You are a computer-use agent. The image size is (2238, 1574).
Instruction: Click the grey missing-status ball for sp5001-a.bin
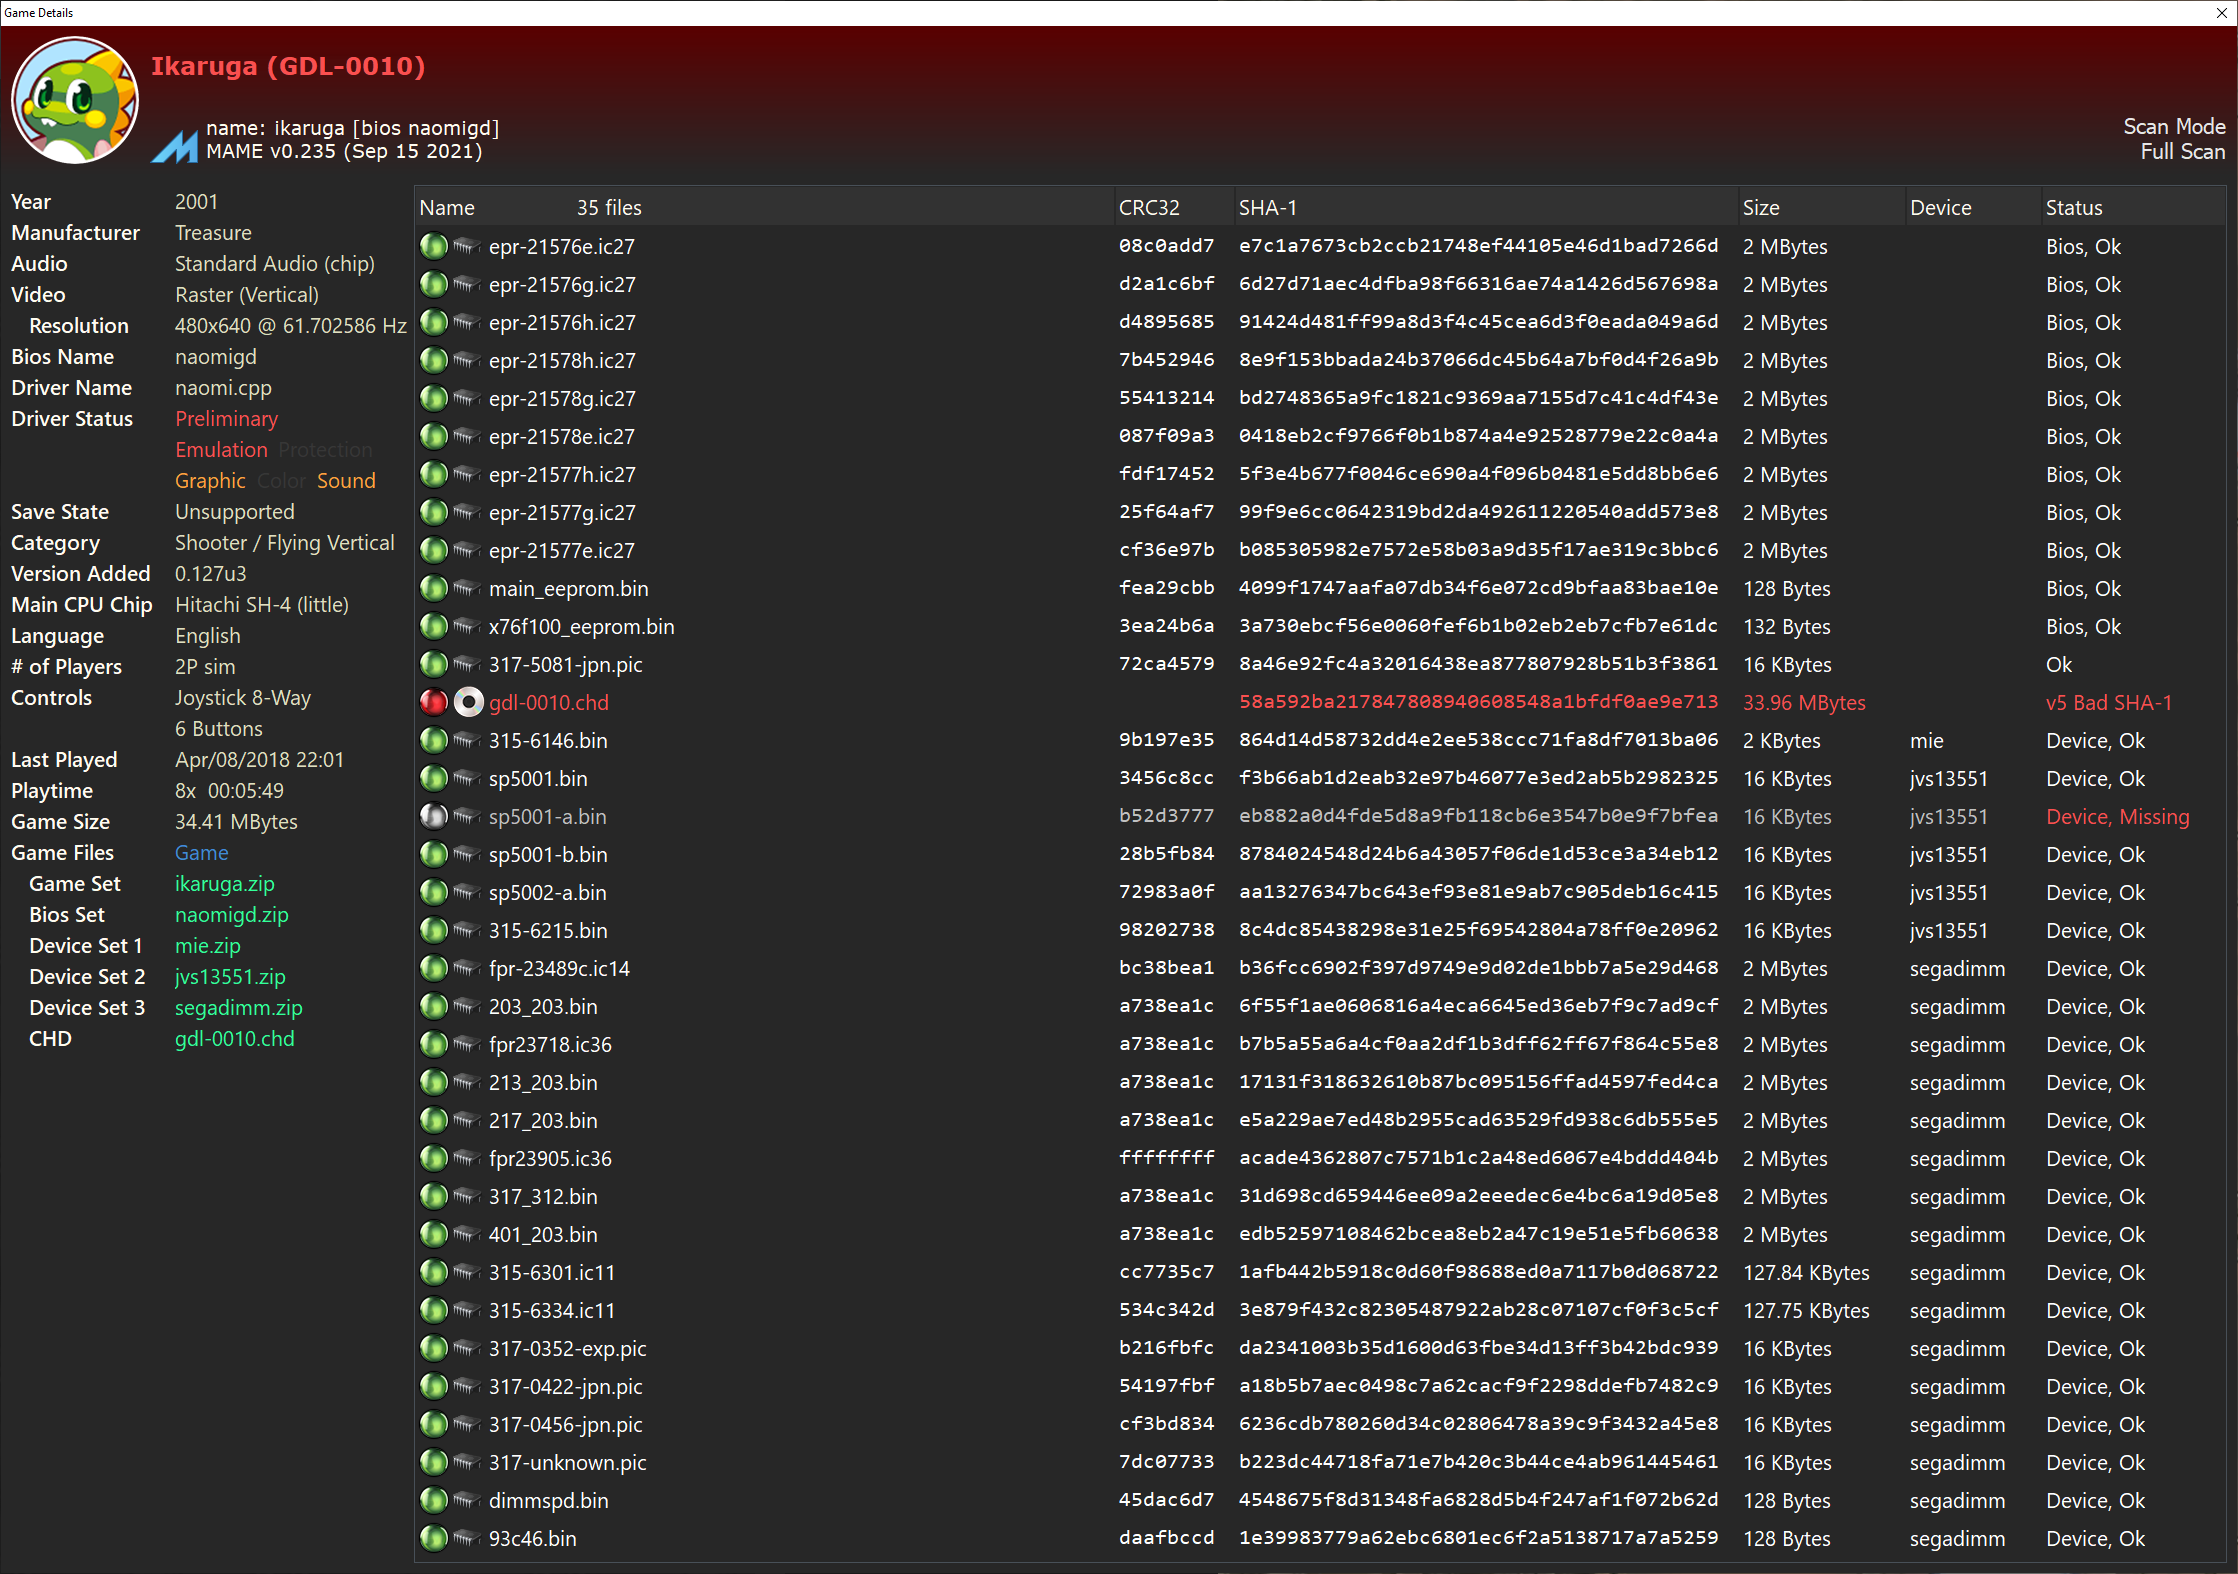(433, 817)
